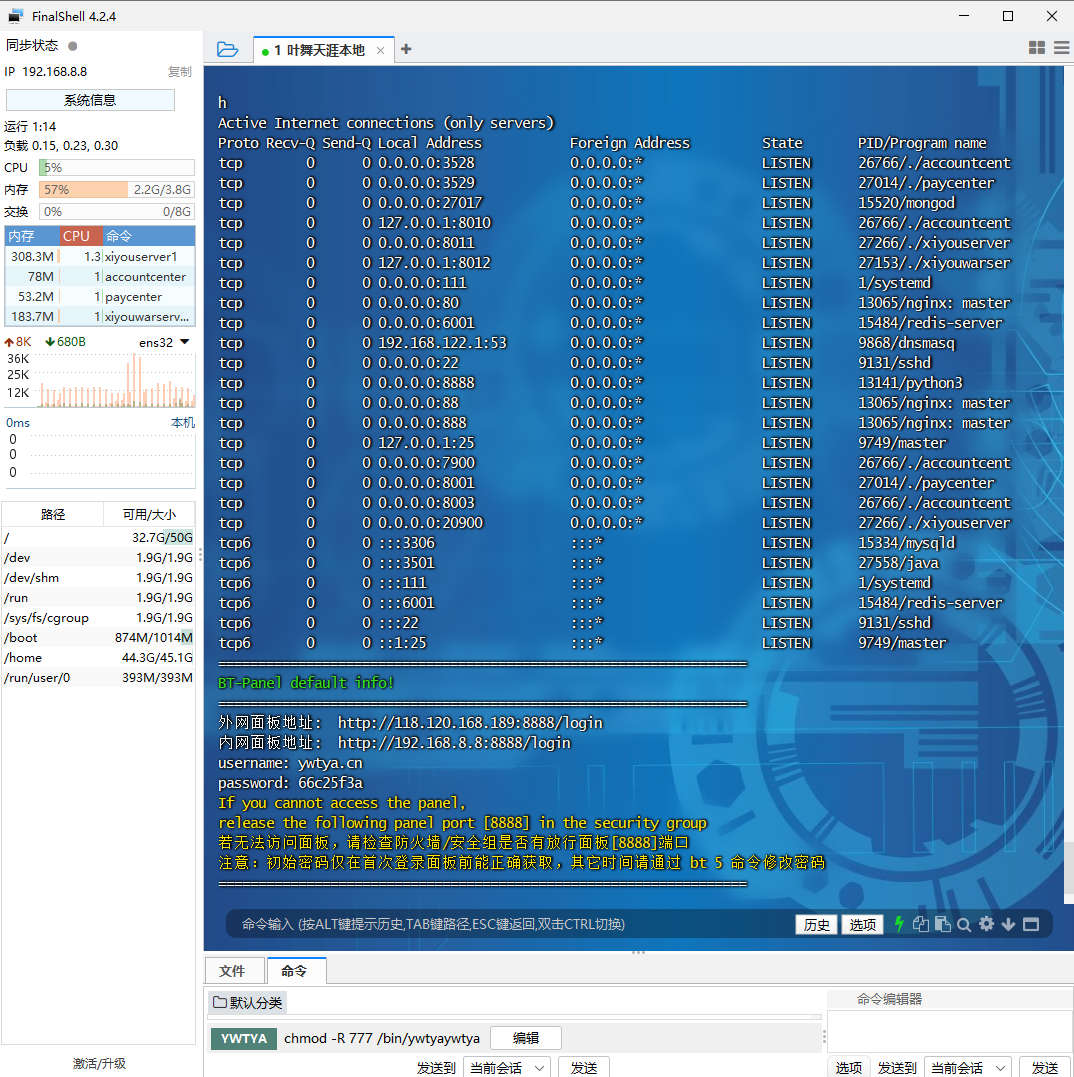Sort processes by 内存 column

point(32,236)
